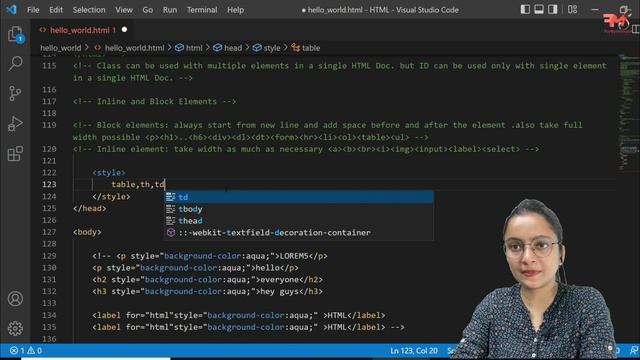
Task: Select ::-webkit-textfield-decoration-container suggestion
Action: (299, 233)
